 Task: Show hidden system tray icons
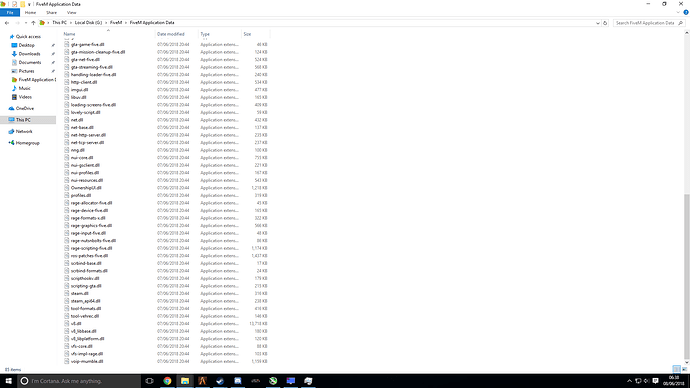tap(629, 381)
